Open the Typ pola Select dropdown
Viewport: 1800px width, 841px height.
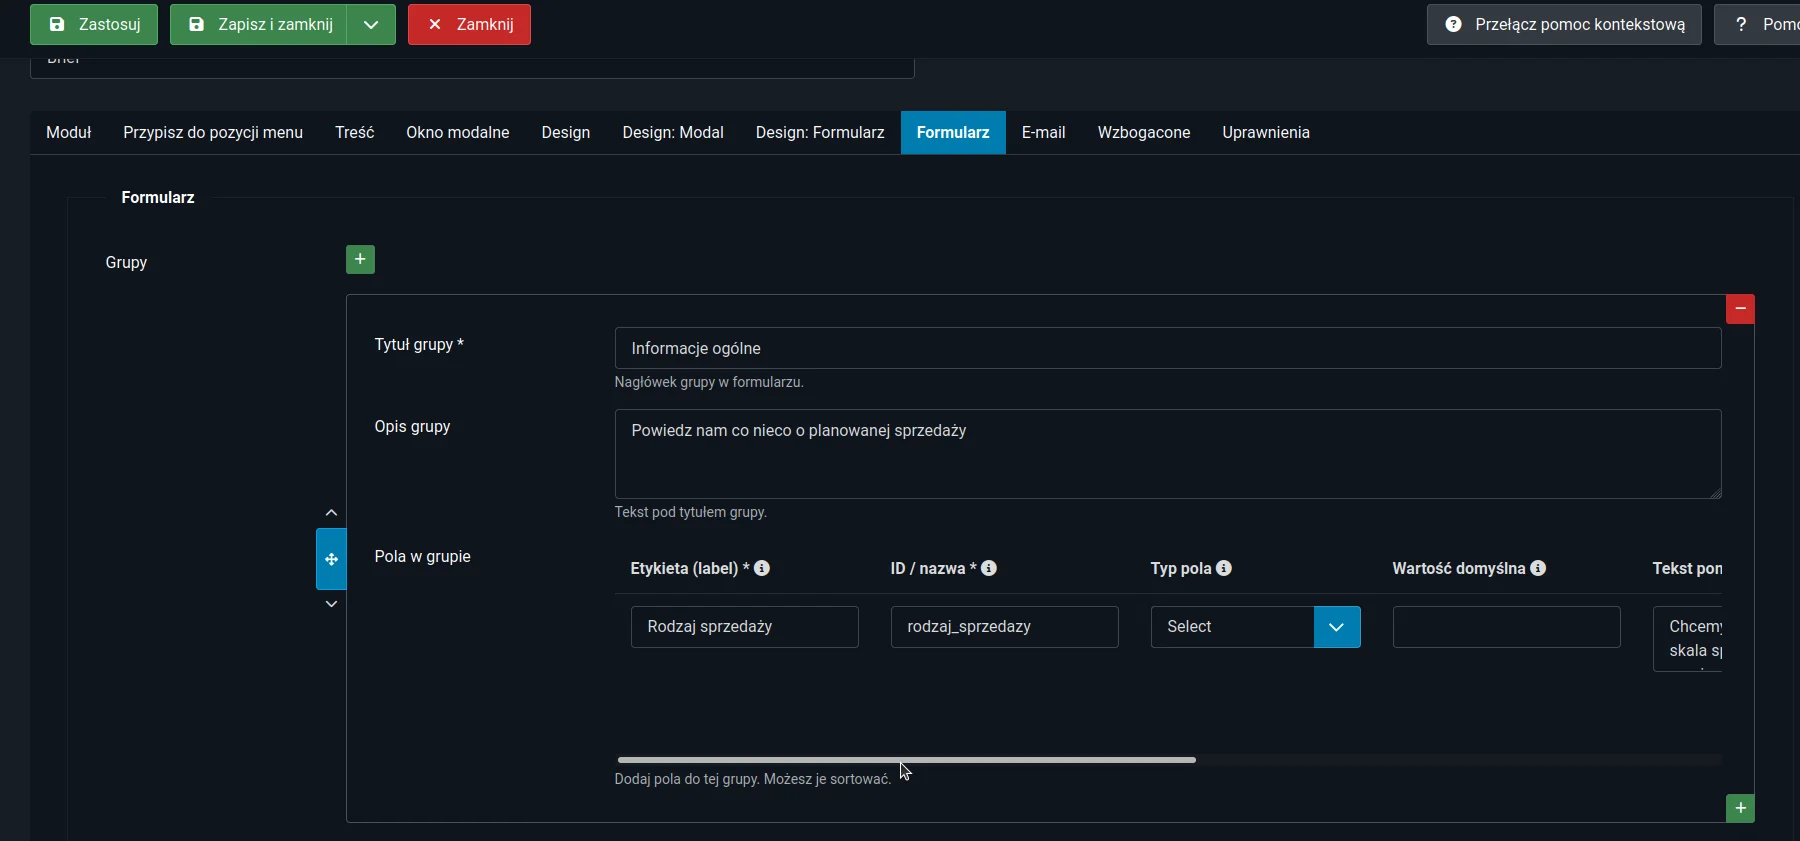[1255, 627]
